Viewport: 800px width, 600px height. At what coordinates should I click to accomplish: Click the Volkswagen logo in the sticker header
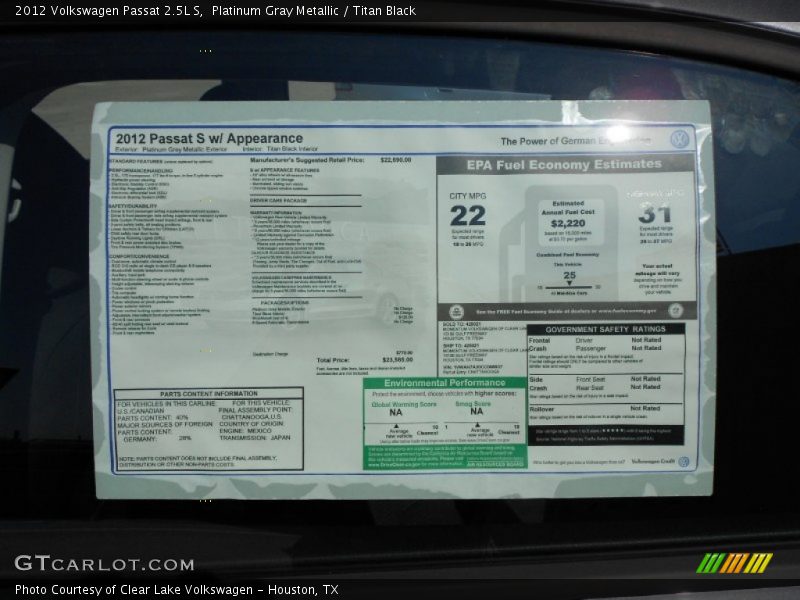[x=679, y=139]
